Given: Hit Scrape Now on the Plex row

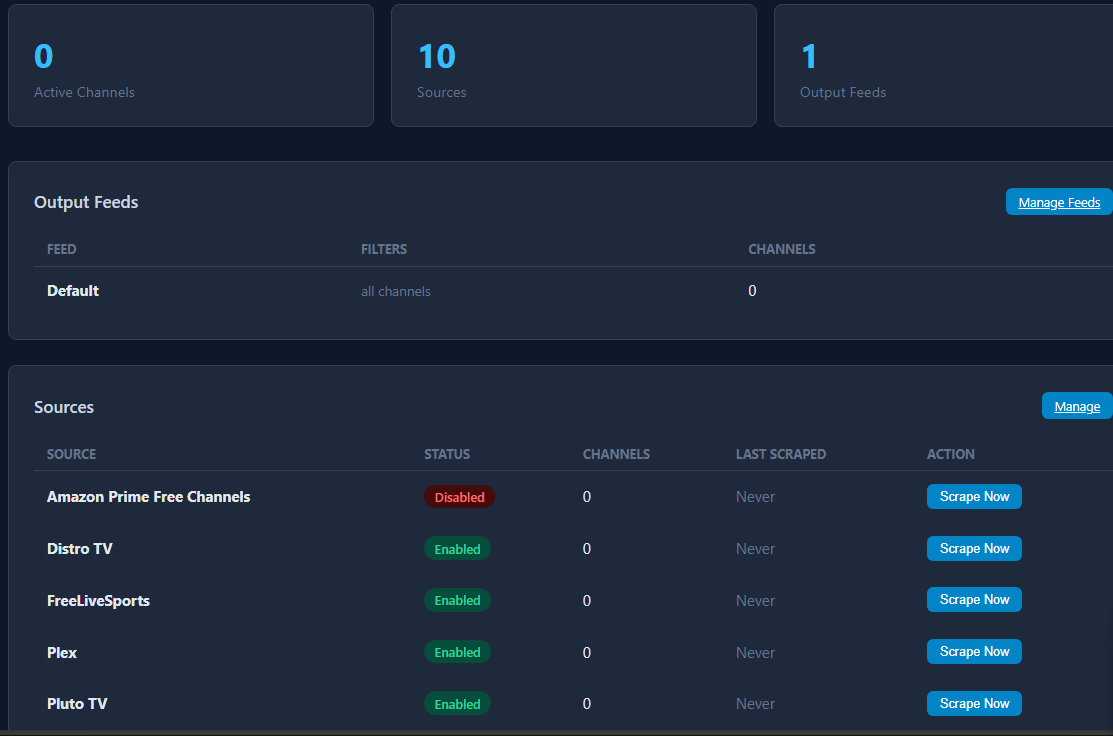Looking at the screenshot, I should coord(974,652).
